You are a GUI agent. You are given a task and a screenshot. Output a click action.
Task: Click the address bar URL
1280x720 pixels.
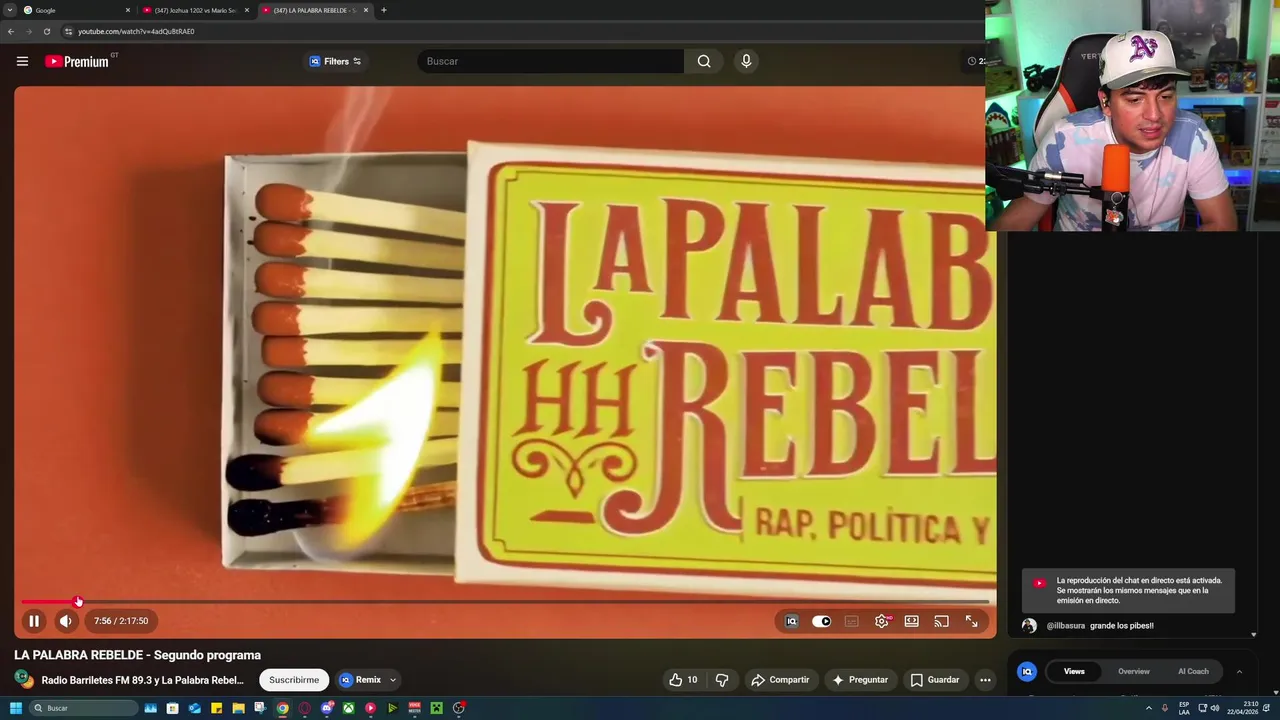pyautogui.click(x=136, y=31)
